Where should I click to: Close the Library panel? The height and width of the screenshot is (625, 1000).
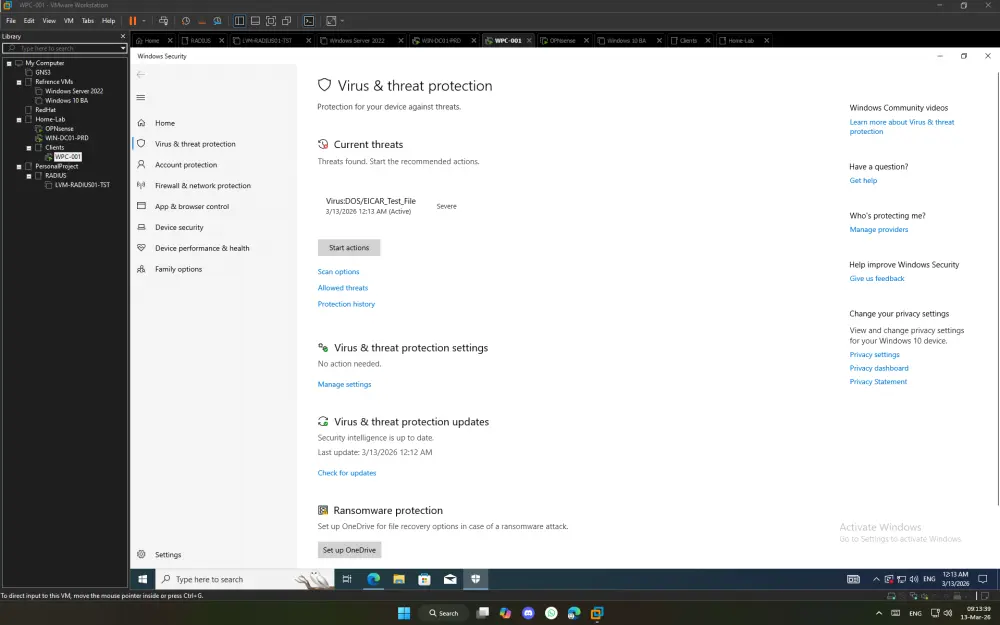123,36
